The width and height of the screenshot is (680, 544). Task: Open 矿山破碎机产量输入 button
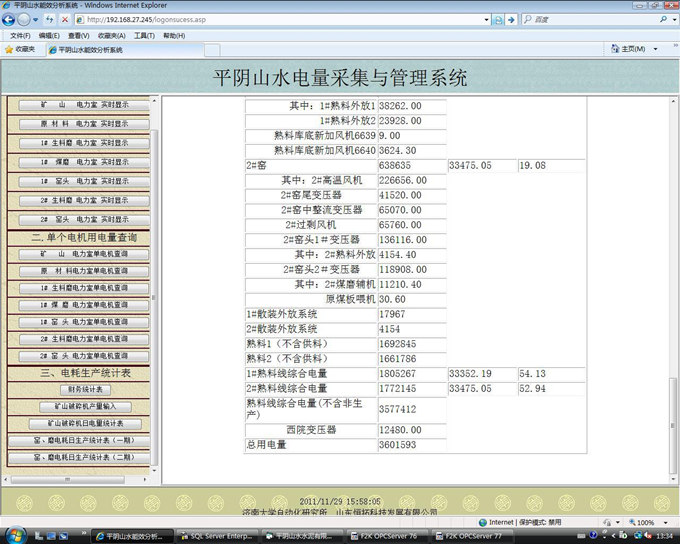pos(84,407)
